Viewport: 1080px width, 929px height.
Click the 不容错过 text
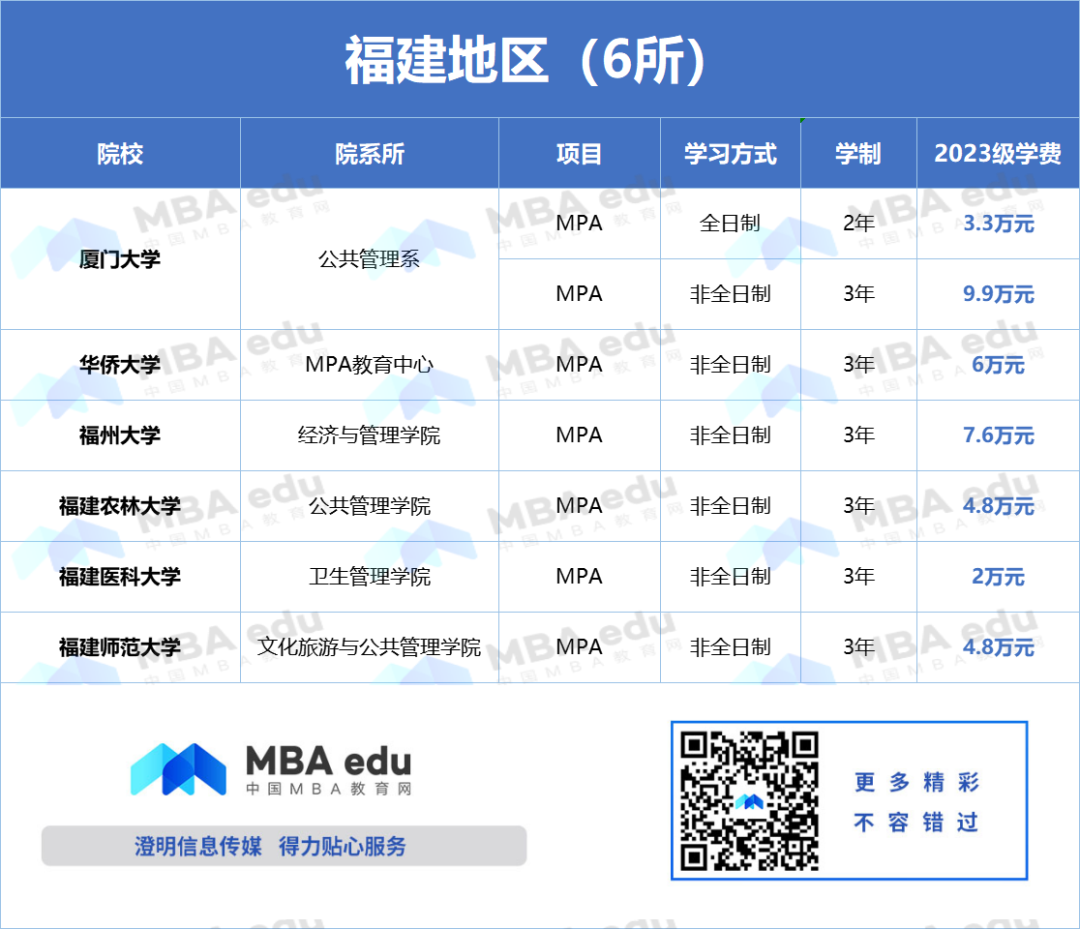(916, 822)
